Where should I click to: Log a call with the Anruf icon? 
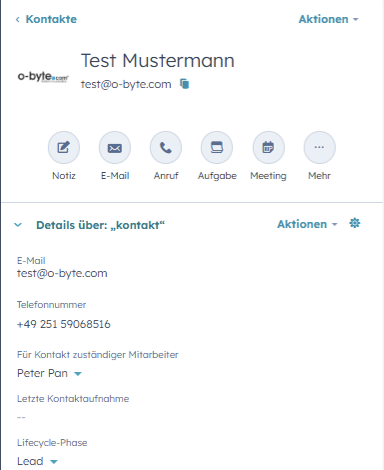[x=166, y=147]
